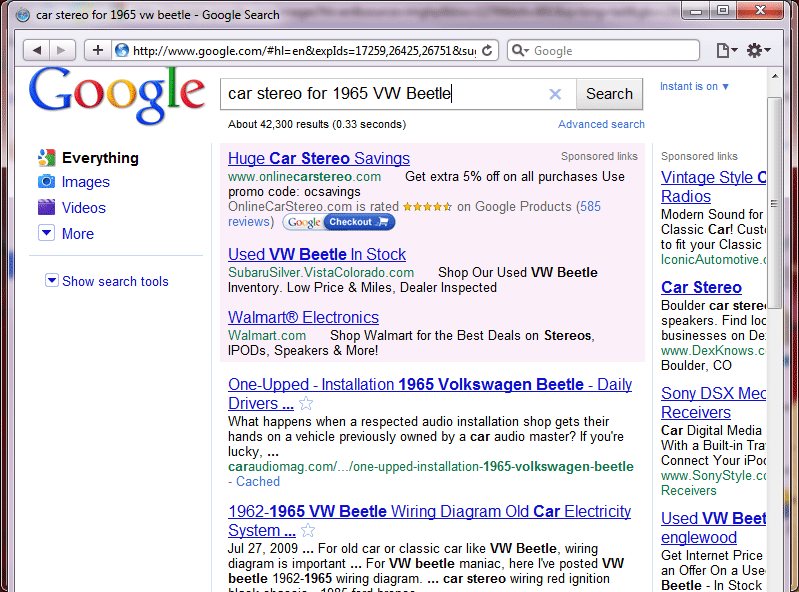Click IconicAutomotive URL in sidebar

(713, 260)
